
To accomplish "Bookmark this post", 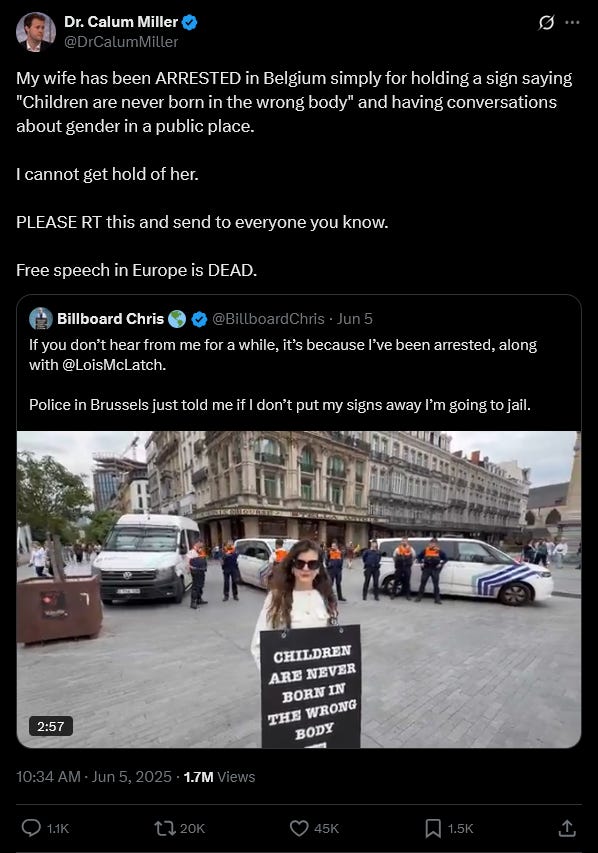I will [x=433, y=828].
